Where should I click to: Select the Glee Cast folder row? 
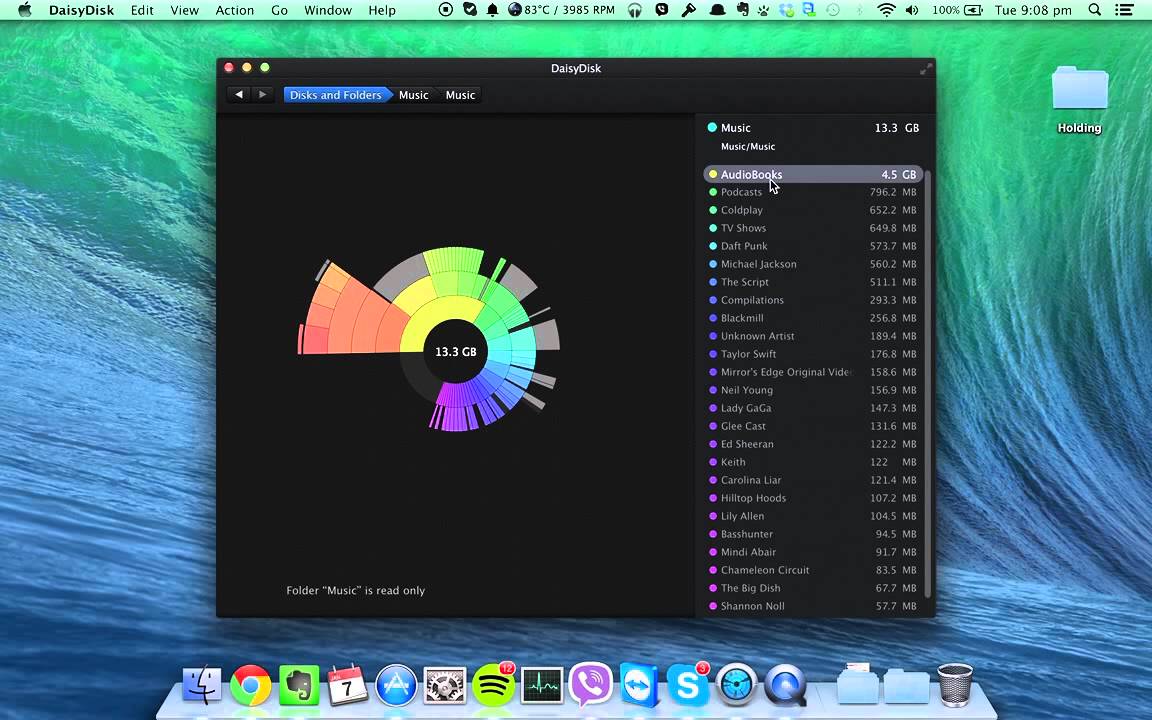point(813,426)
